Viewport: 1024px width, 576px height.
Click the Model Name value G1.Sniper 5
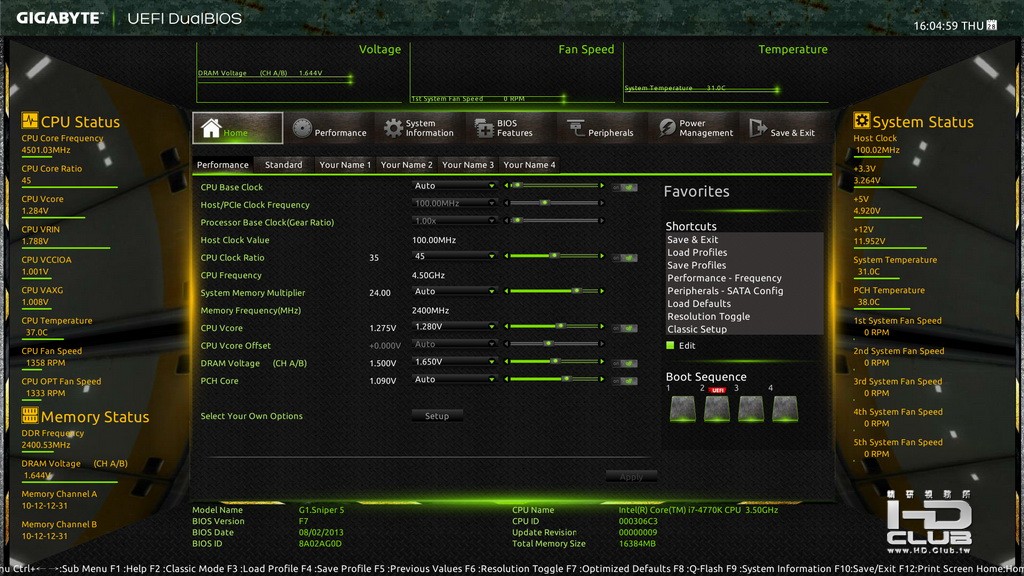point(321,510)
